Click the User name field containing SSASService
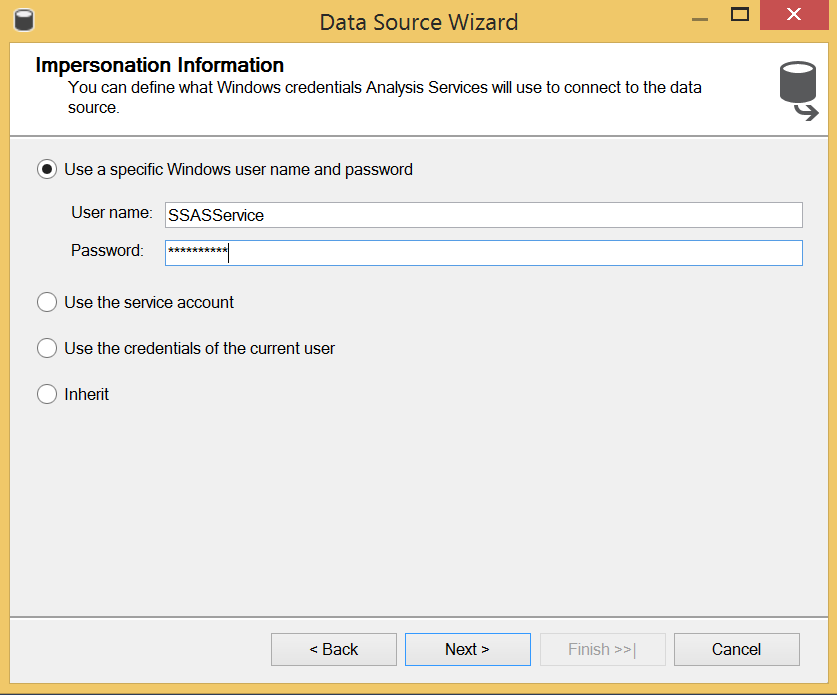Screen dimensions: 837x695 pos(483,215)
